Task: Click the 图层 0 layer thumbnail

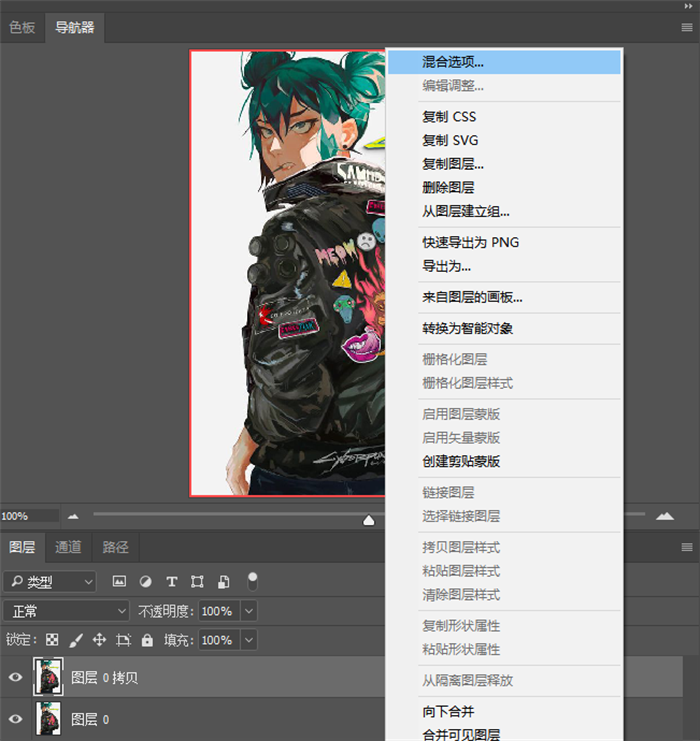Action: 48,718
